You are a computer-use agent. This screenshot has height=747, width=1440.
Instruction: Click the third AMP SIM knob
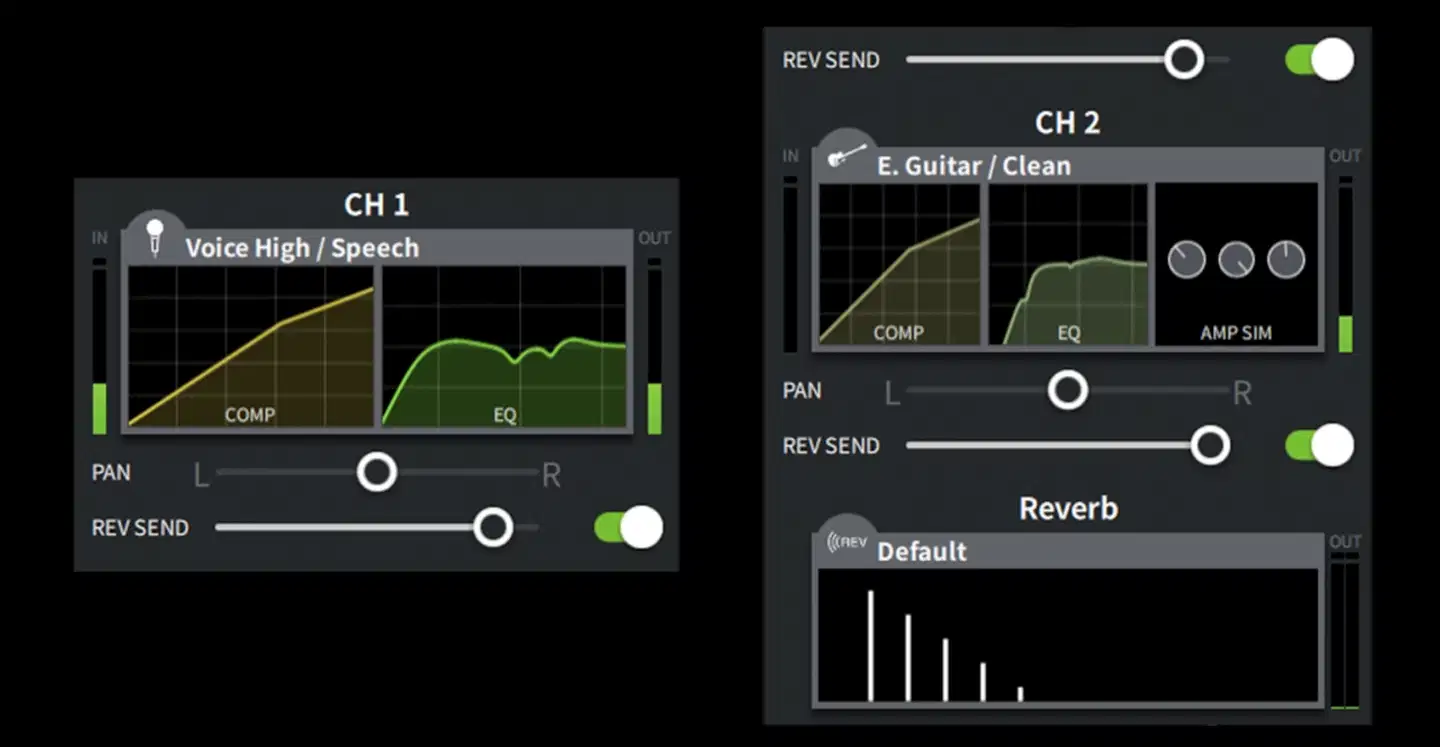click(x=1286, y=261)
